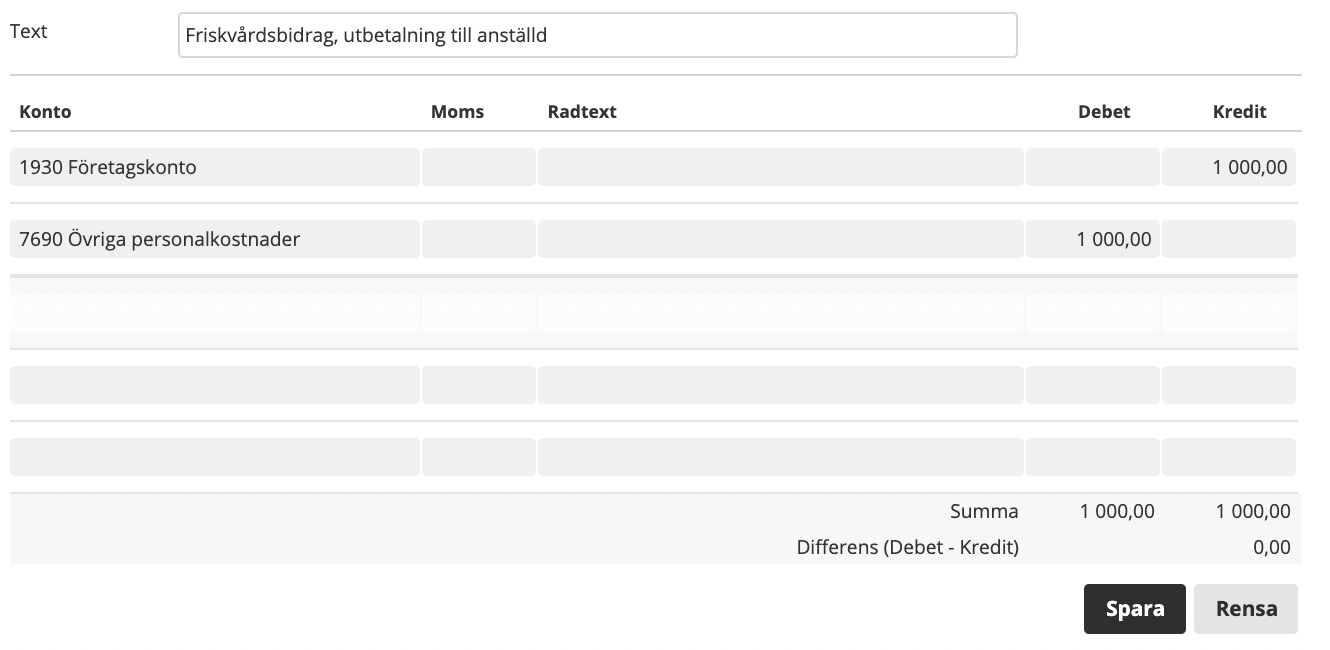The height and width of the screenshot is (650, 1330).
Task: Click the empty Konto field in third row
Action: tap(215, 312)
